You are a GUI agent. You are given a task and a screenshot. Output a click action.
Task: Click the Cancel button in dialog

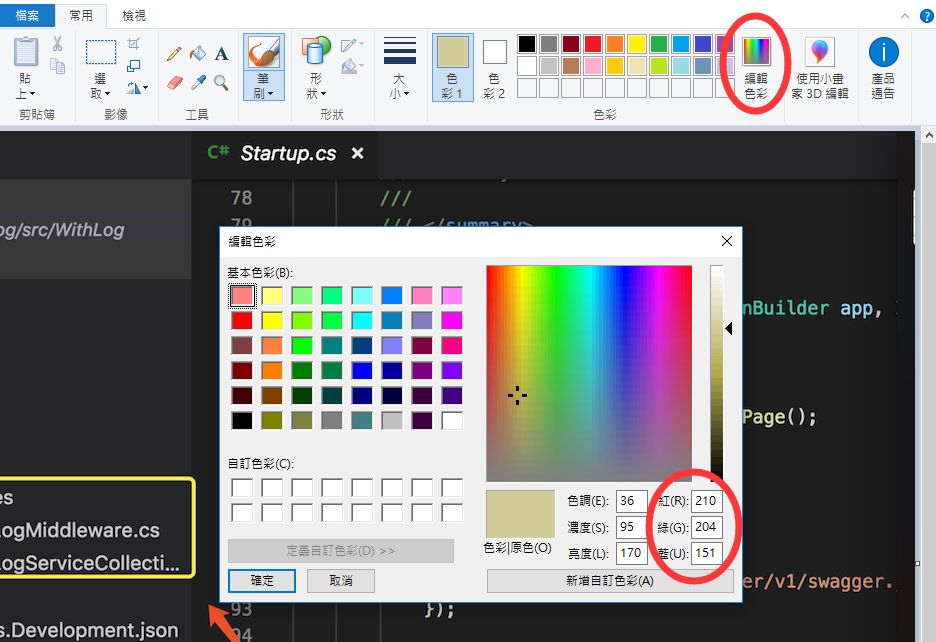[341, 580]
